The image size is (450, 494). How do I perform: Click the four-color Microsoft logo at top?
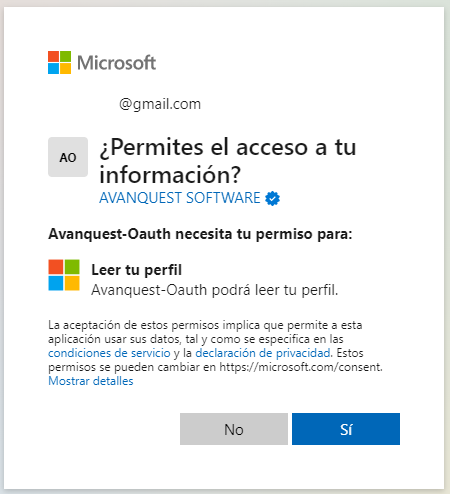59,62
